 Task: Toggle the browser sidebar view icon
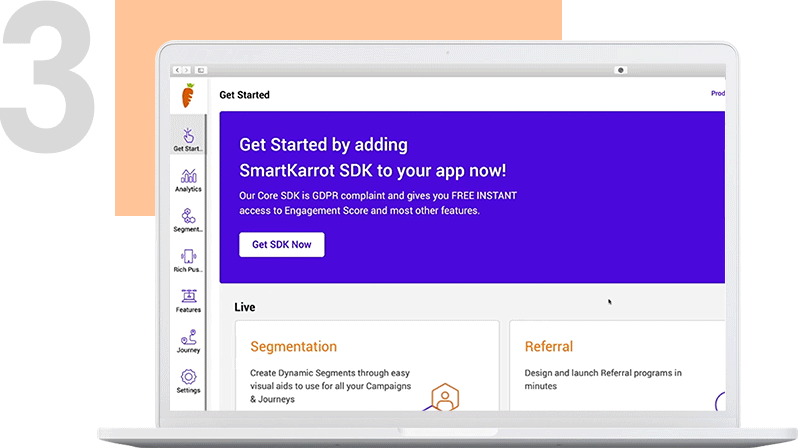coord(201,70)
